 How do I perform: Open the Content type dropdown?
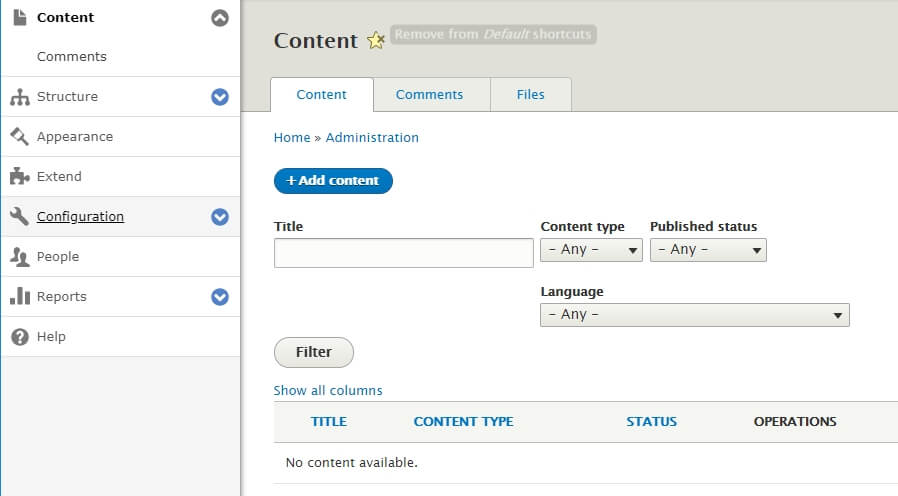point(591,250)
